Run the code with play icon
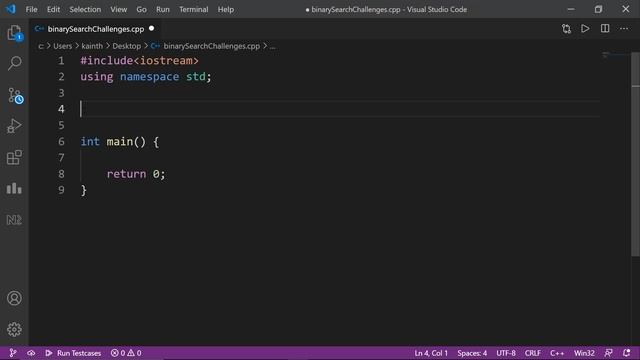This screenshot has width=640, height=360. (585, 29)
